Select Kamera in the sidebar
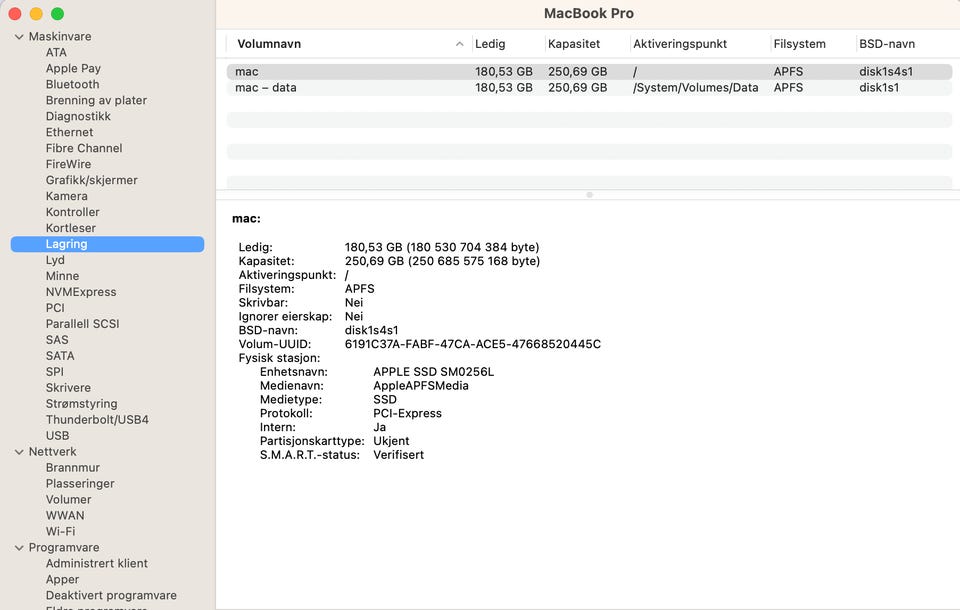This screenshot has height=610, width=960. click(x=66, y=196)
